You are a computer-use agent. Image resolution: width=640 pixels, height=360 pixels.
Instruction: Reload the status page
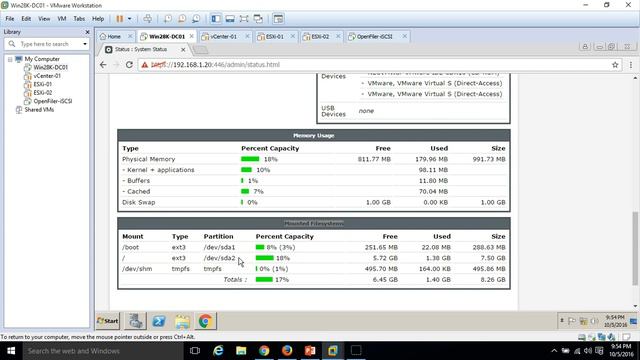pos(129,64)
